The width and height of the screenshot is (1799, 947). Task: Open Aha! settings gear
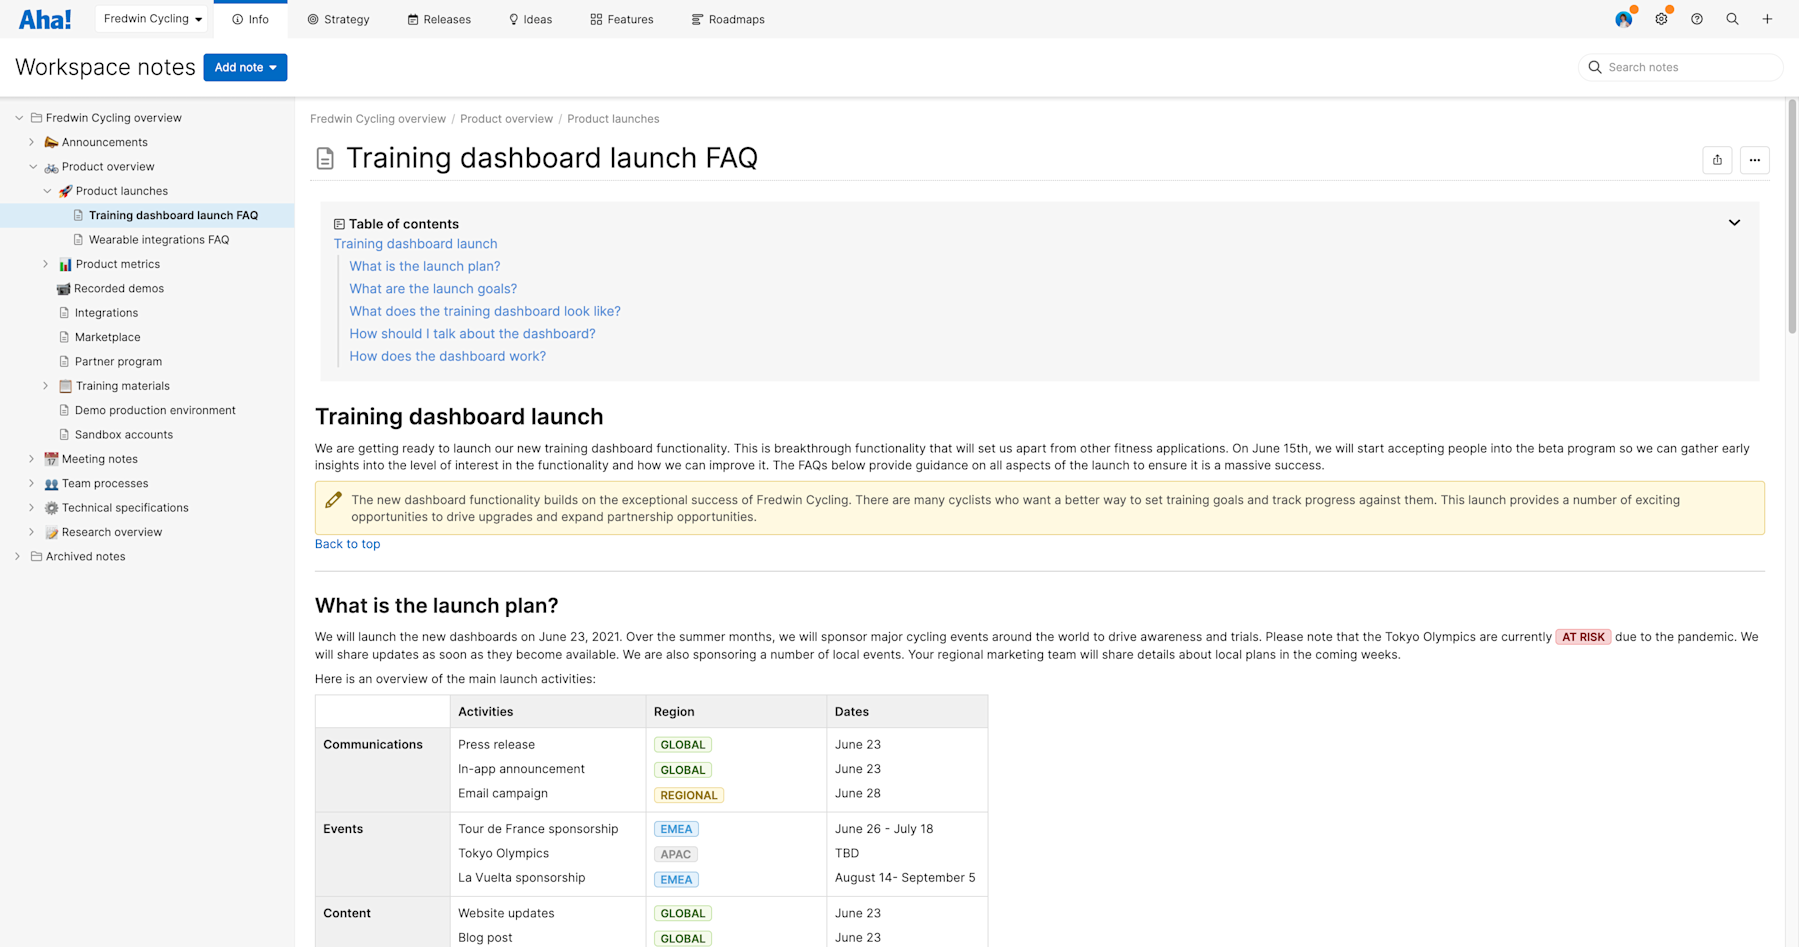[1661, 19]
